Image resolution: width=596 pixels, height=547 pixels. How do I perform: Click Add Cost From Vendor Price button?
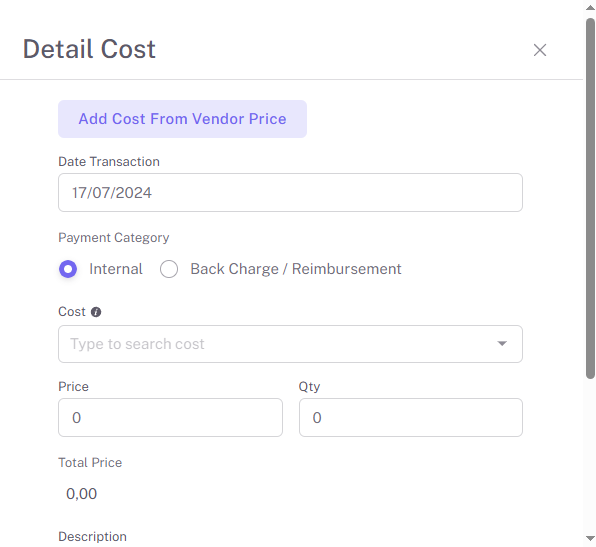point(182,119)
